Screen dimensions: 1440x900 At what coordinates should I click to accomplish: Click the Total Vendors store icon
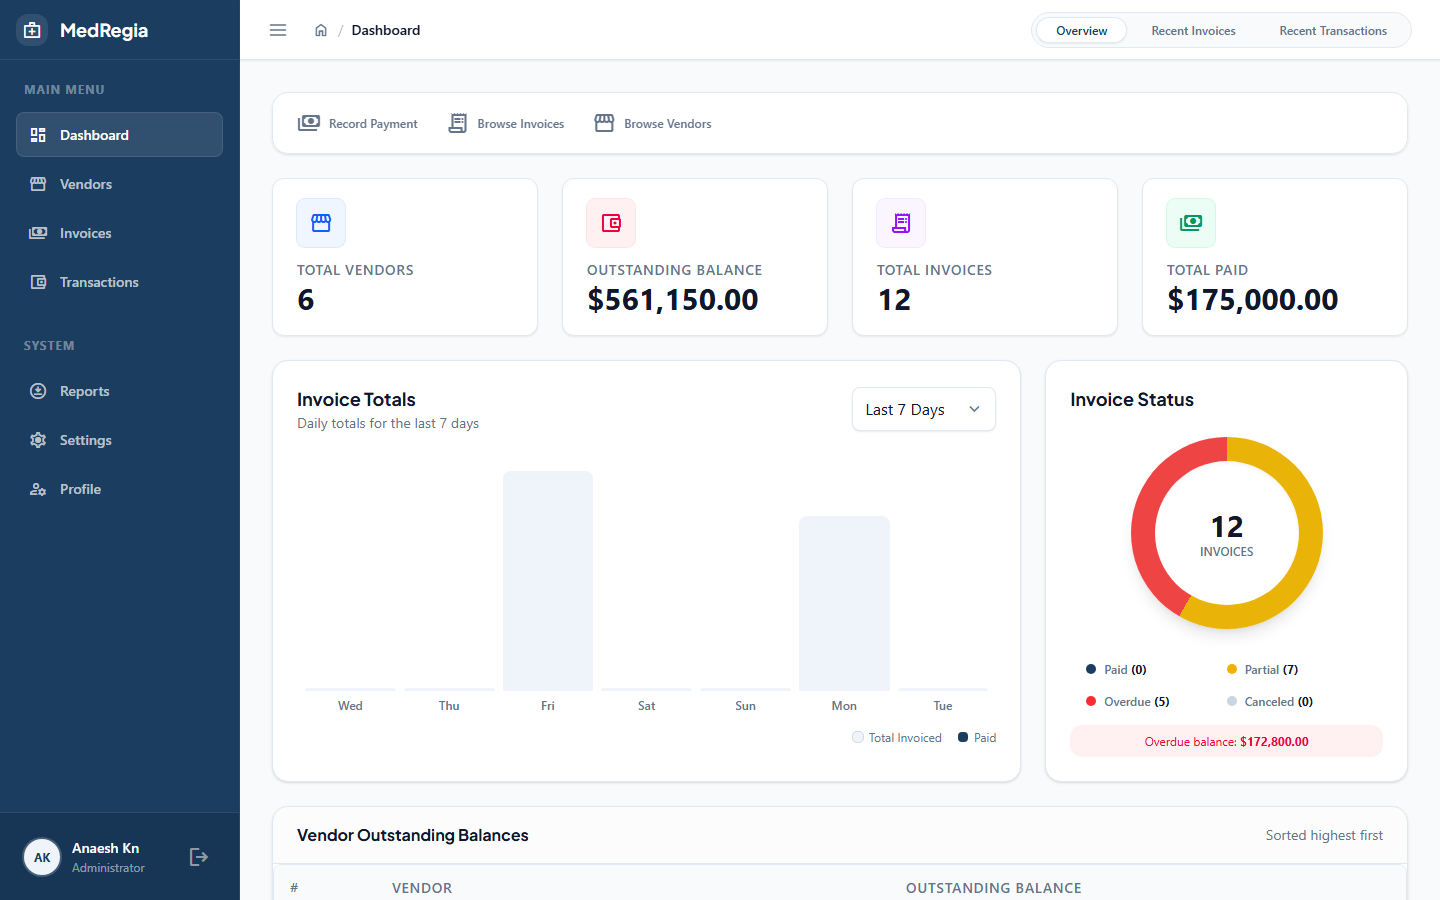[x=321, y=223]
